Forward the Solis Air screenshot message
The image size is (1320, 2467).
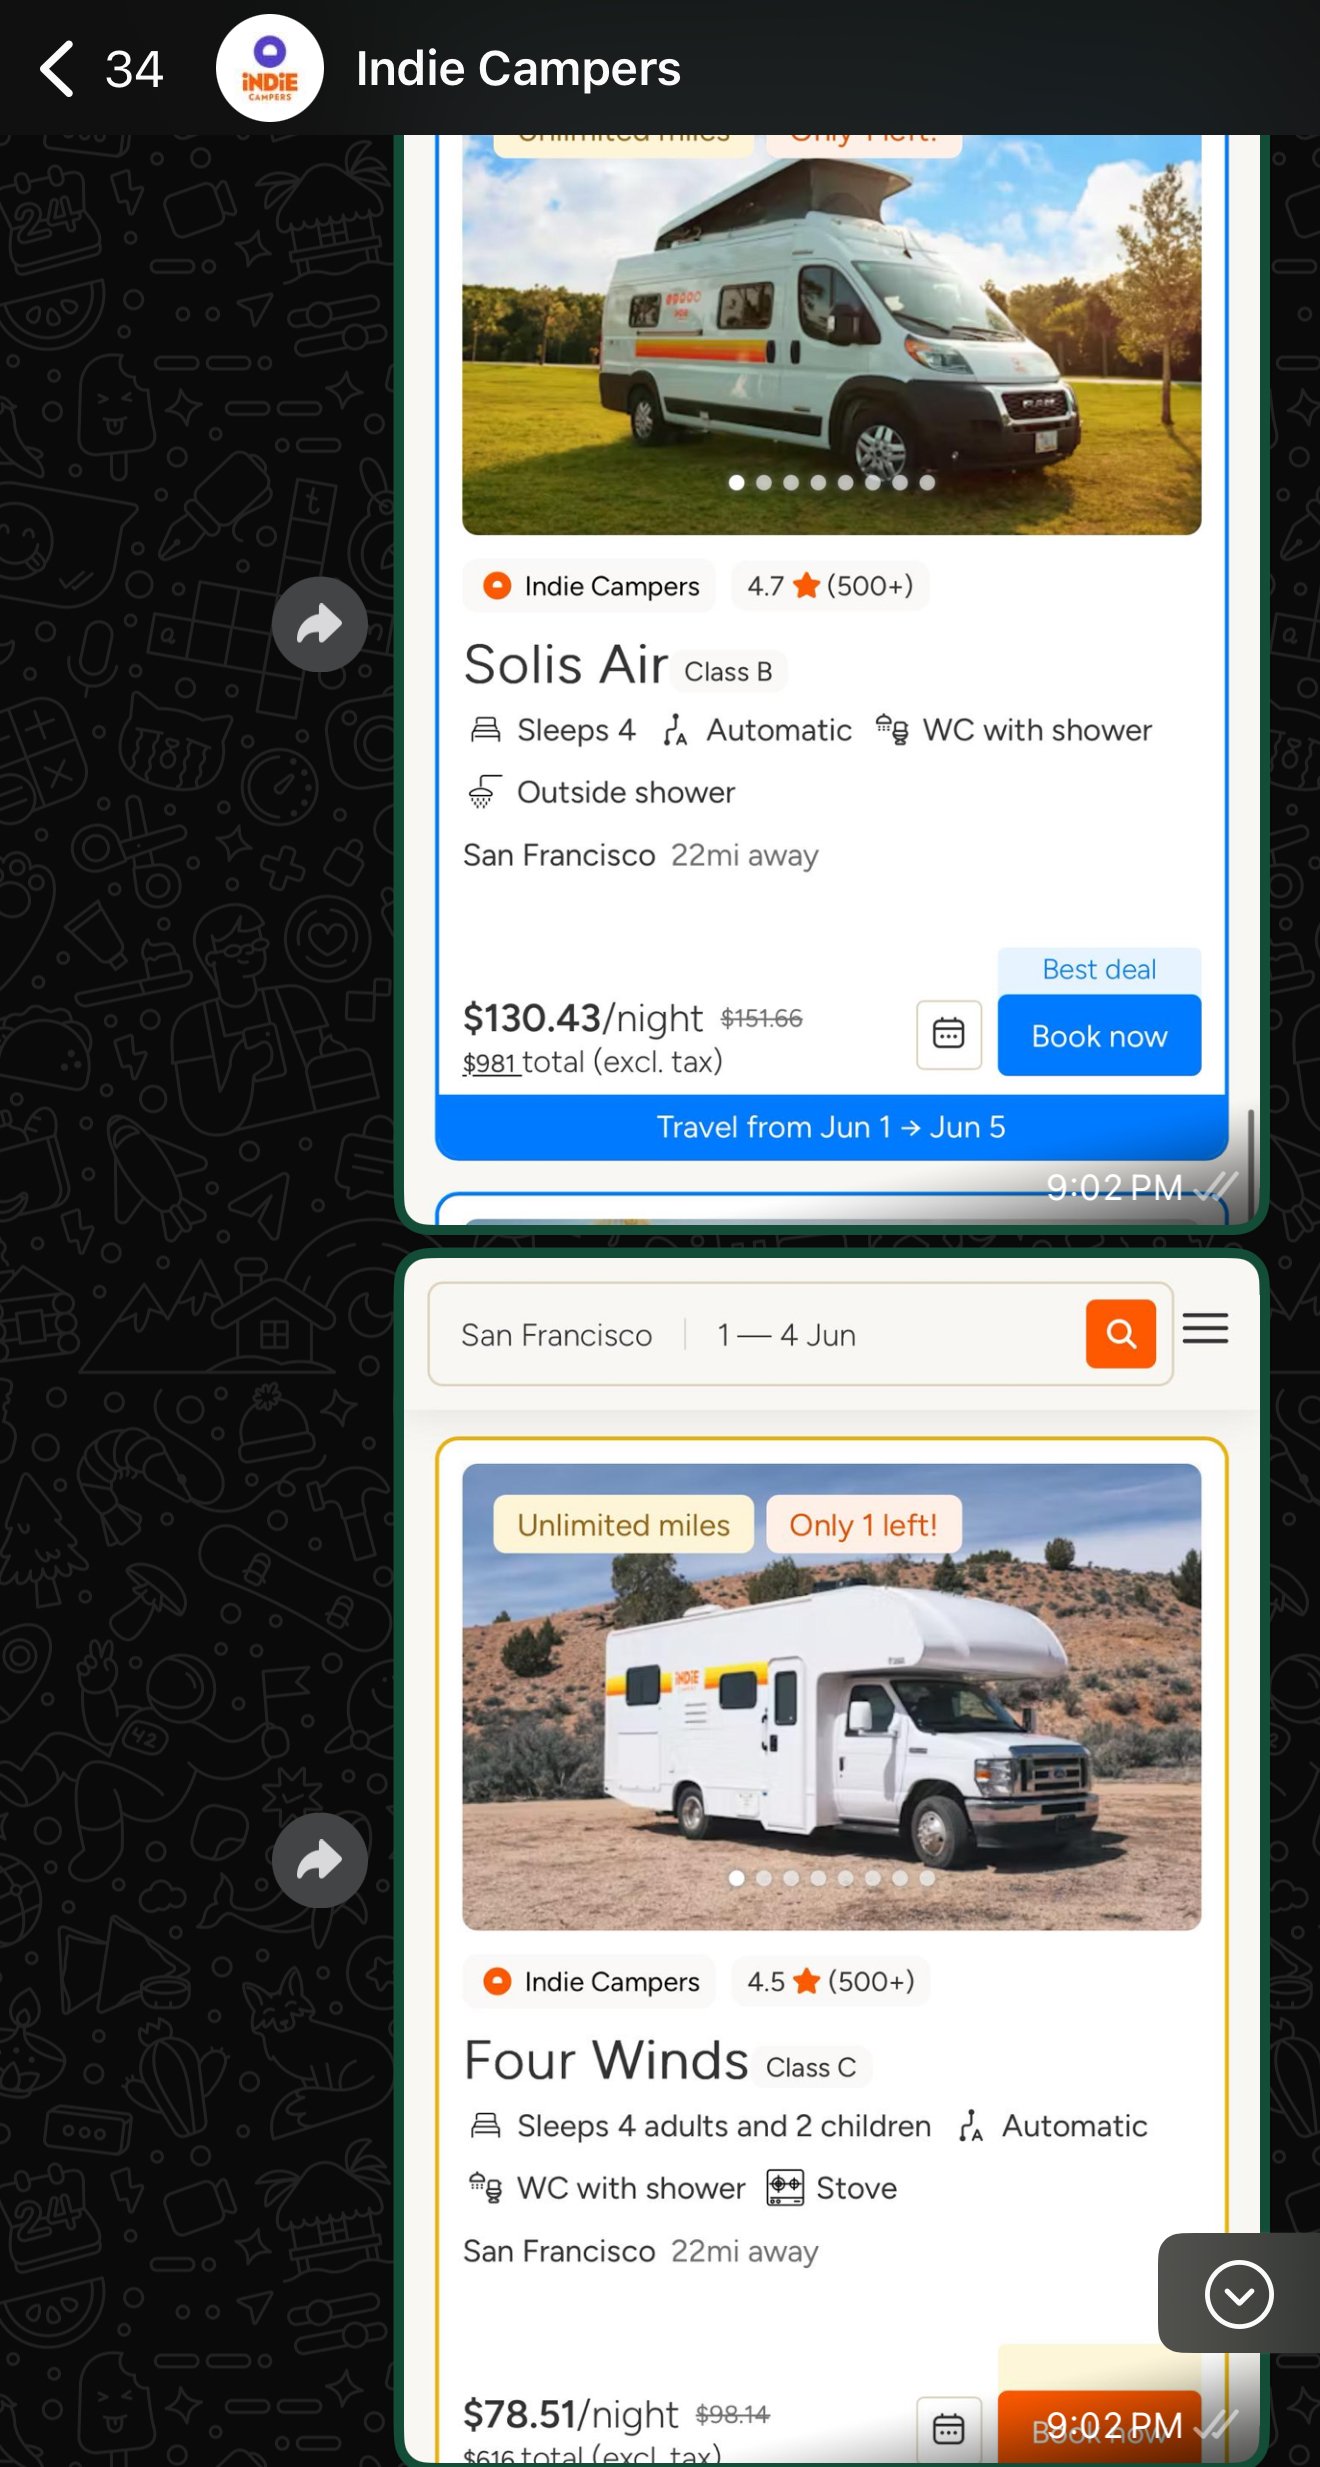click(x=320, y=624)
